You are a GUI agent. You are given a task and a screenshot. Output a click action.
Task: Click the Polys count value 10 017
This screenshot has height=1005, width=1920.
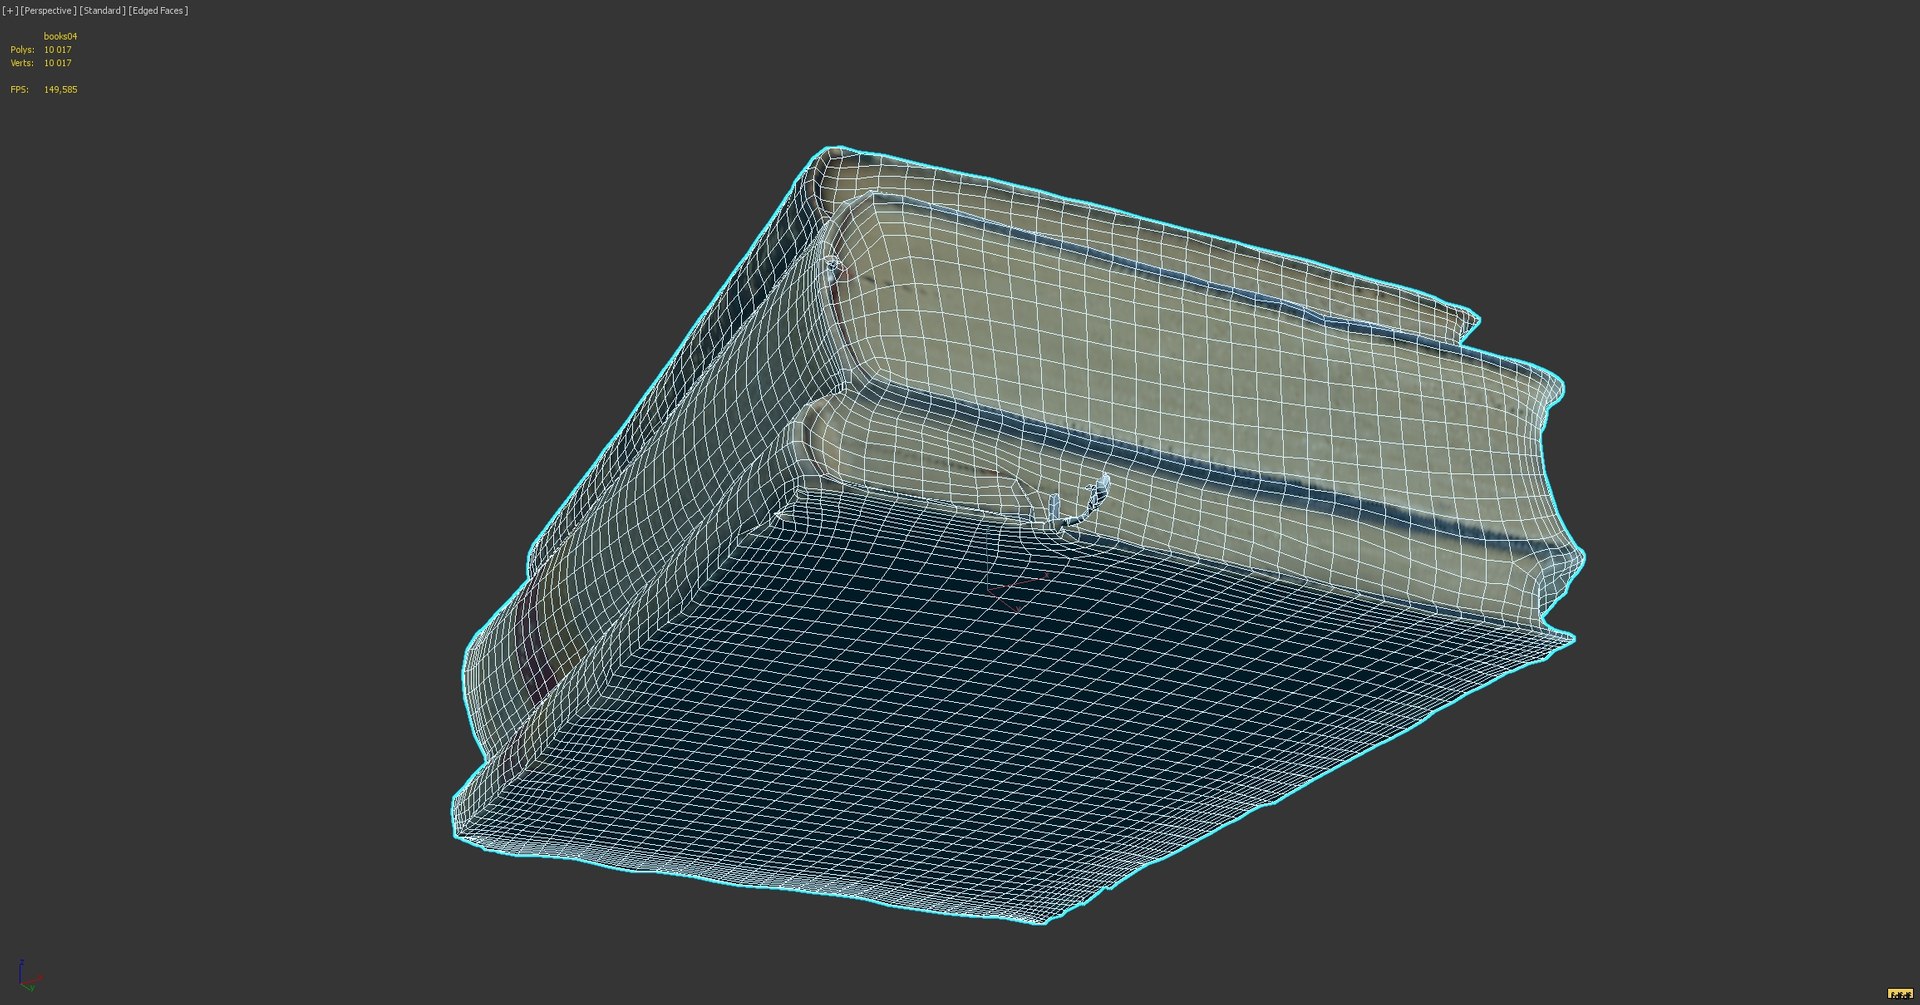pyautogui.click(x=57, y=50)
